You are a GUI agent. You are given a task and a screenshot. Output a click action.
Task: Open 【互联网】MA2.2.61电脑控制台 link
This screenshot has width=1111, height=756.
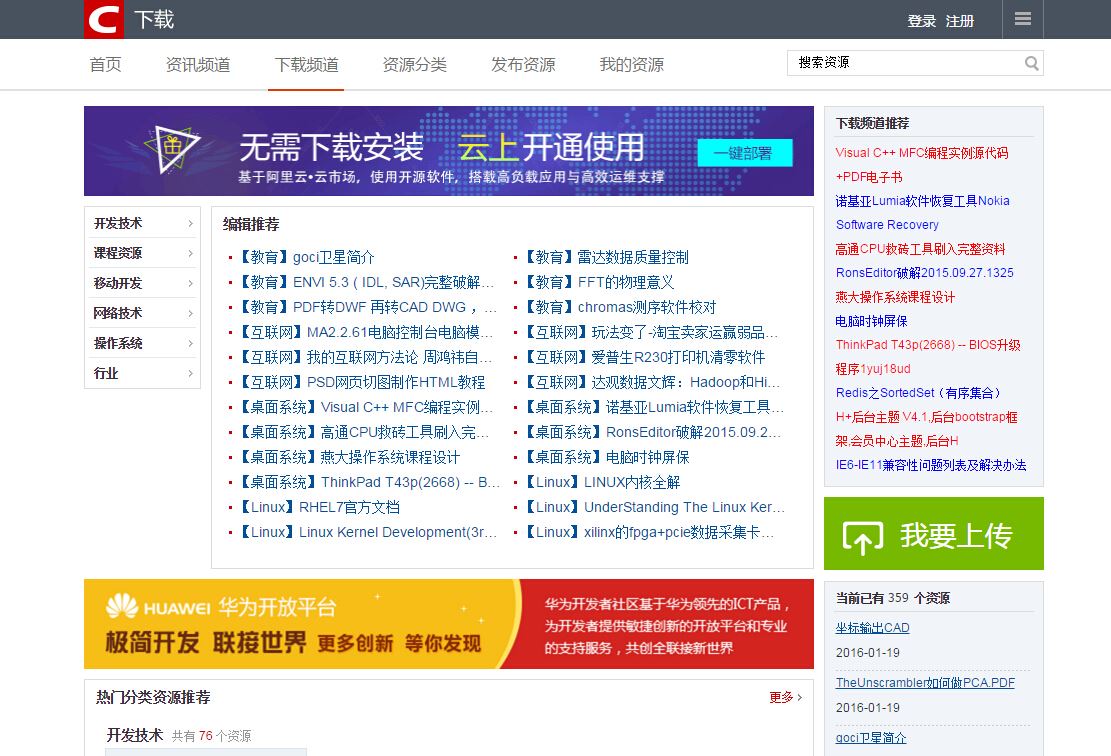[x=365, y=332]
